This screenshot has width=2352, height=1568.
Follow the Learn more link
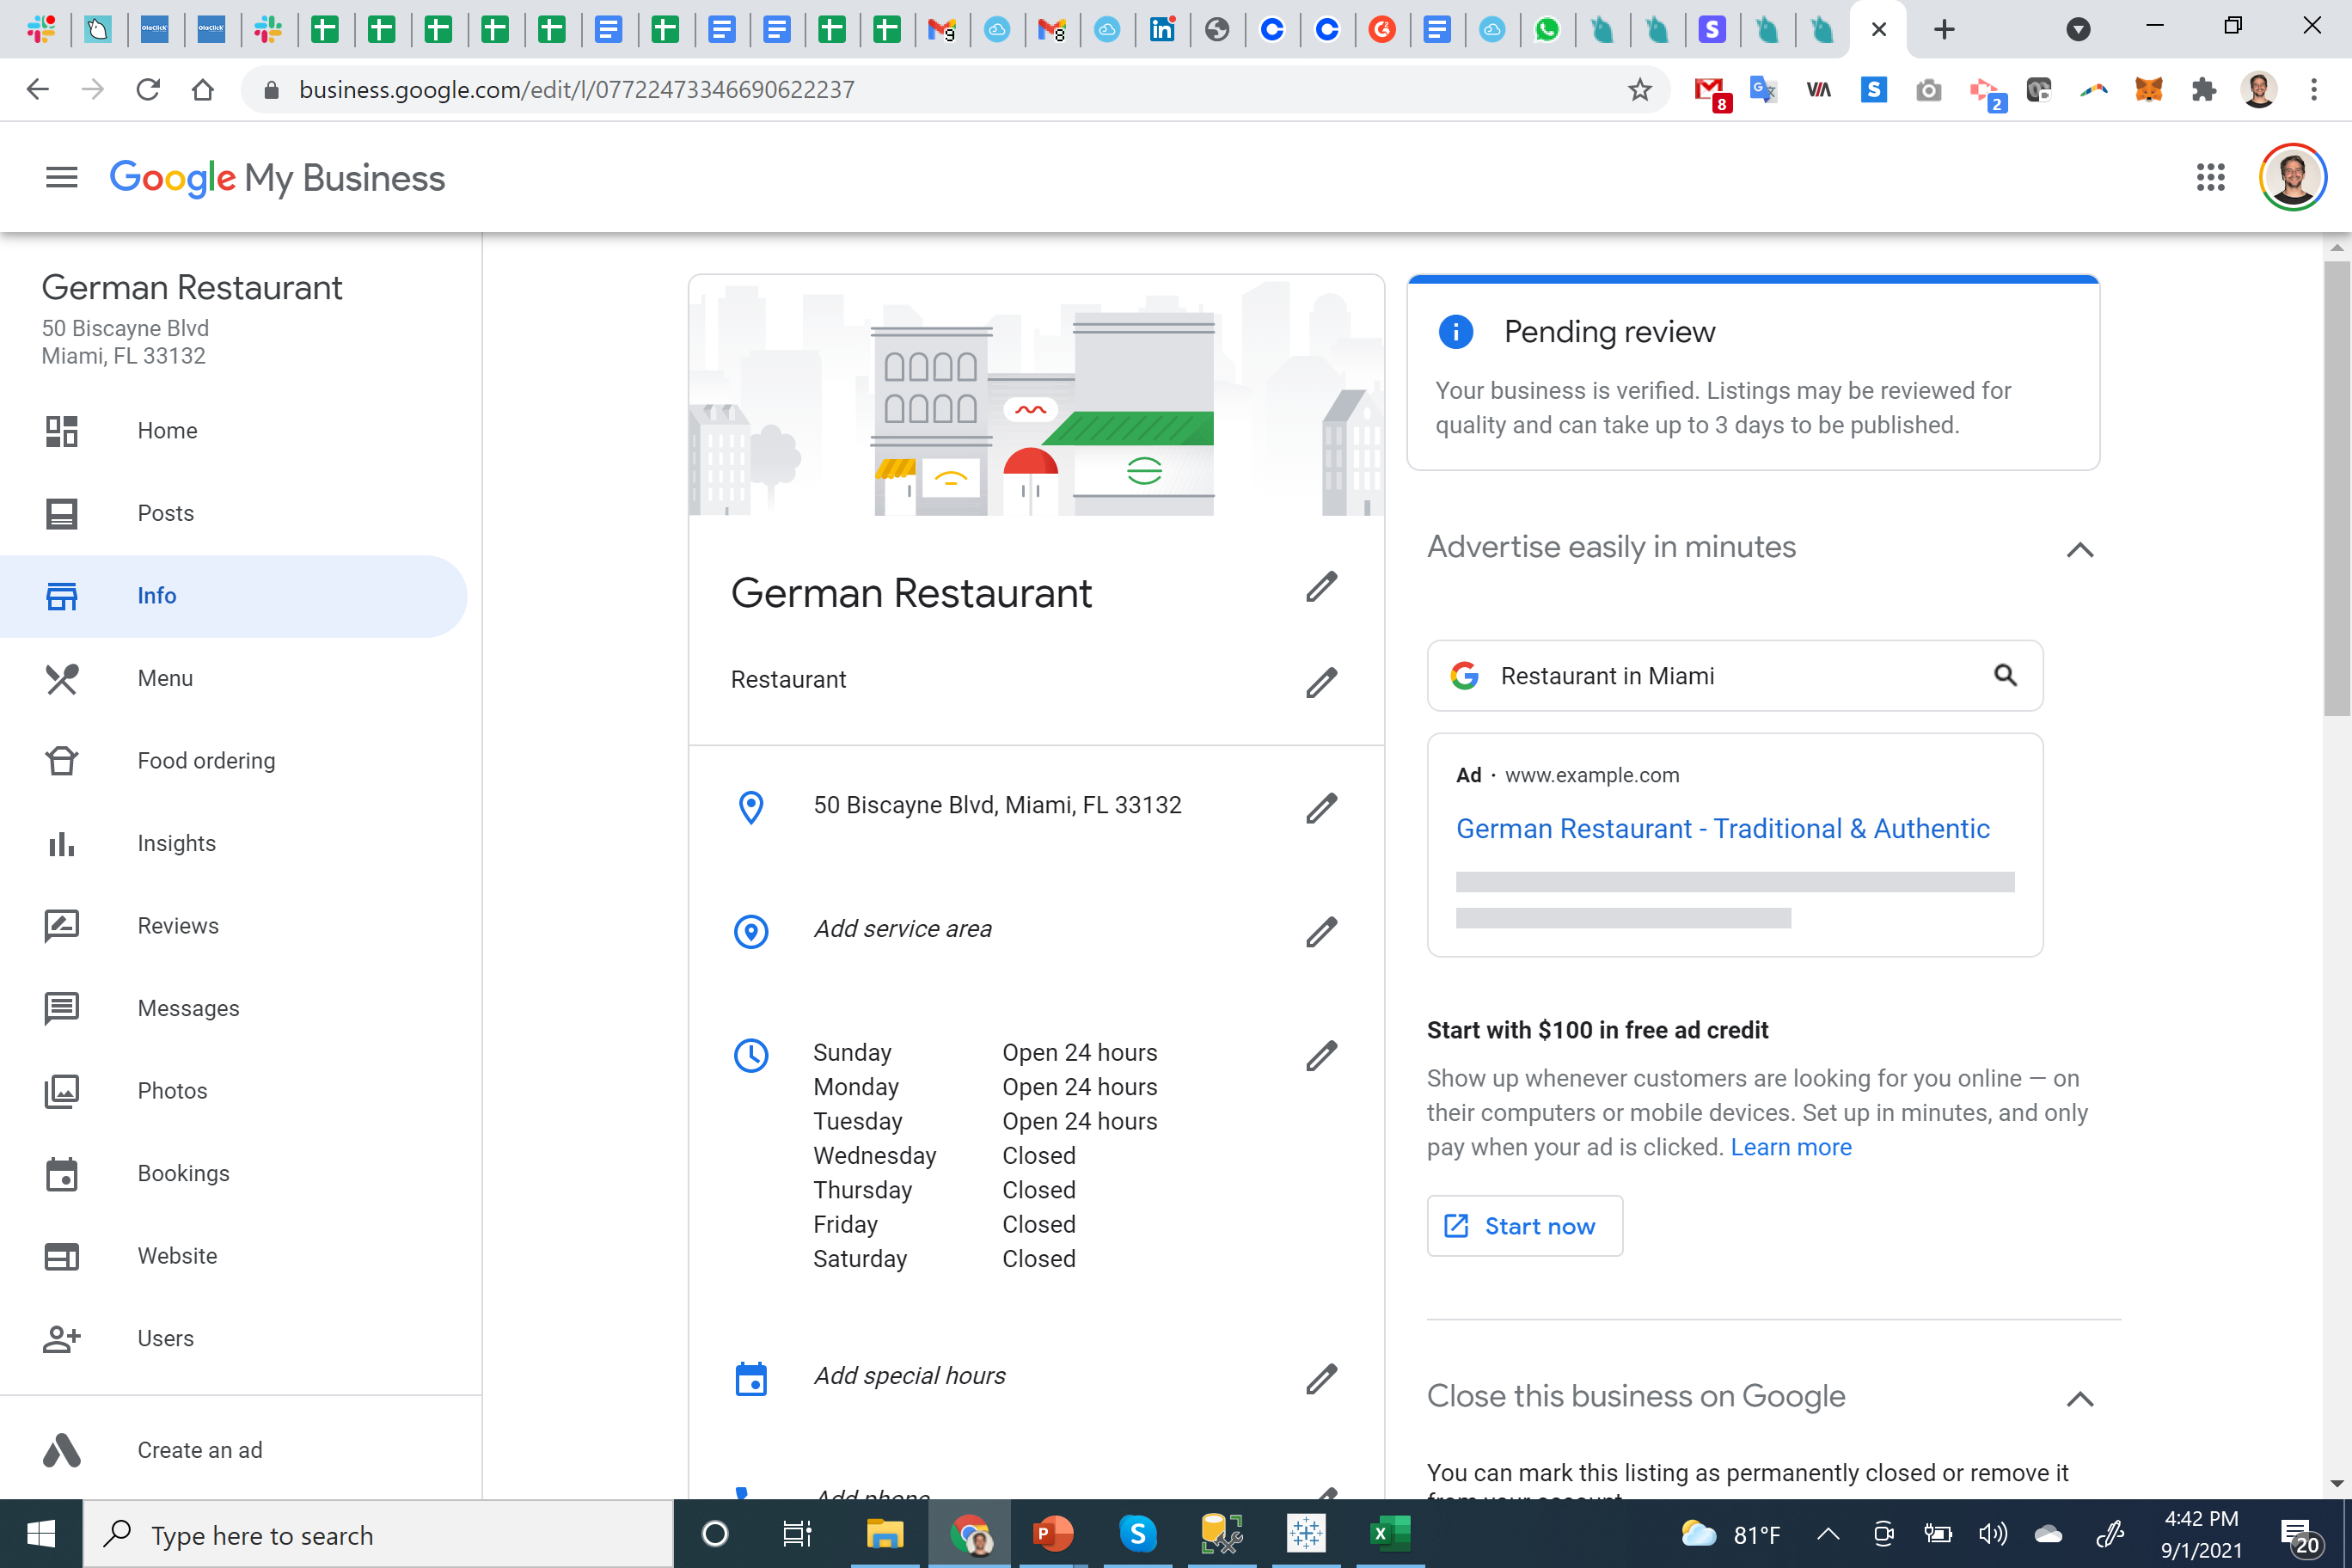point(1790,1147)
